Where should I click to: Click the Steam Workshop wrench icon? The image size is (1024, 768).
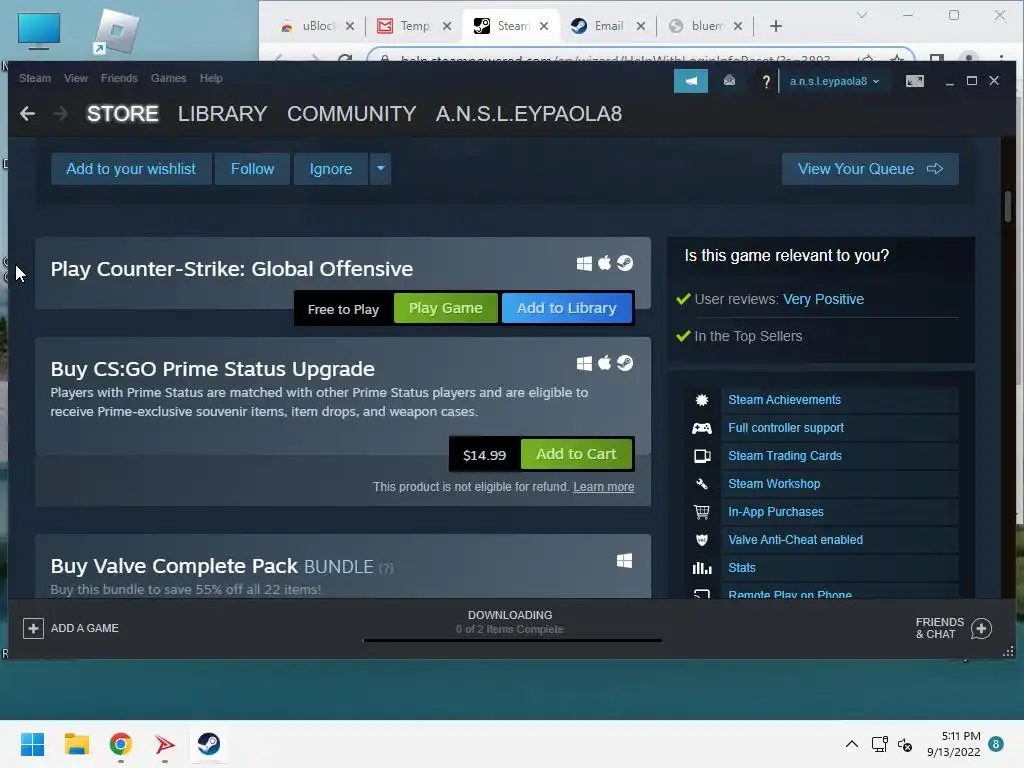point(702,484)
